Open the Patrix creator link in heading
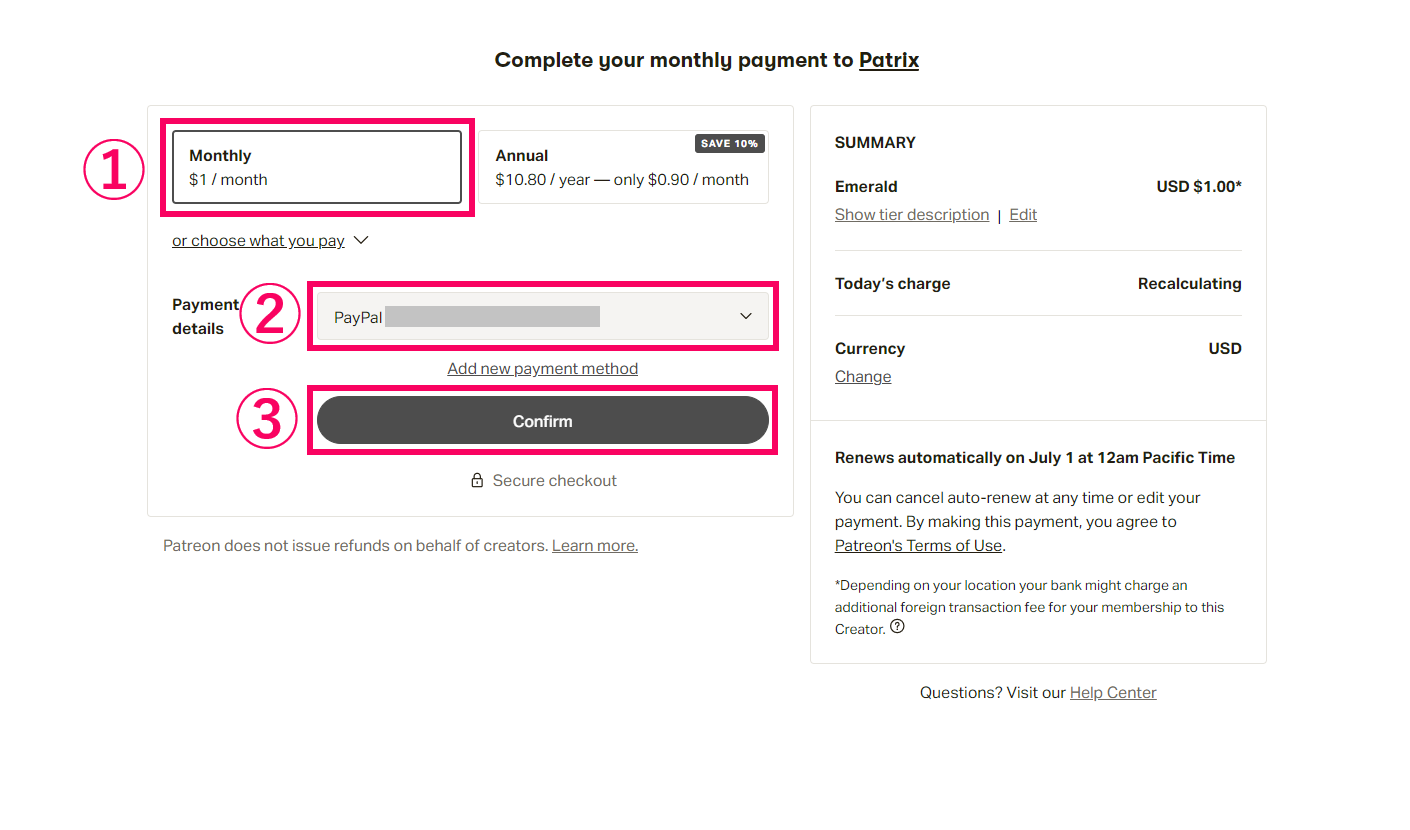The image size is (1410, 830). point(889,60)
